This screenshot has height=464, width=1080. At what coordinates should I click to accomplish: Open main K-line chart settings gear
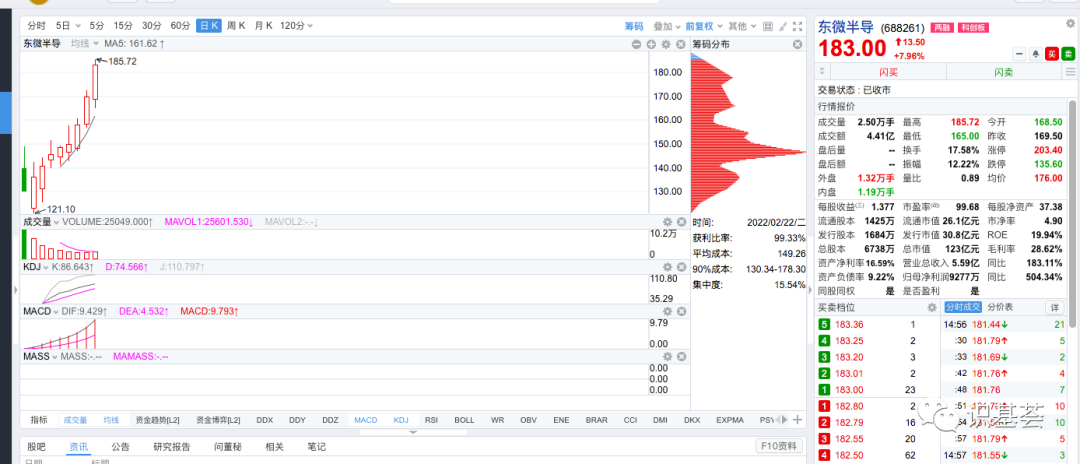coord(666,44)
